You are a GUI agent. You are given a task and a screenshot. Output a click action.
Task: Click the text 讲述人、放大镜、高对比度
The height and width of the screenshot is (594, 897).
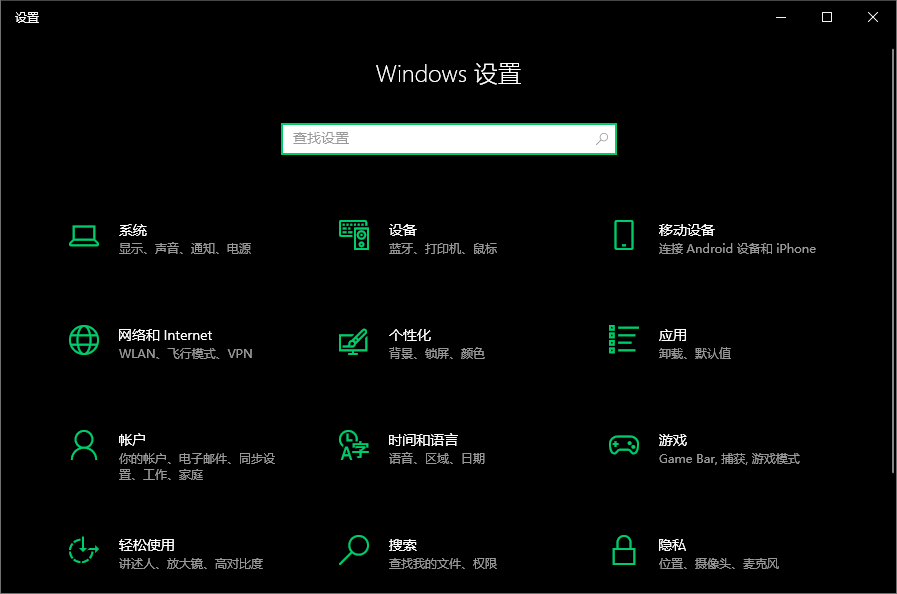(191, 564)
